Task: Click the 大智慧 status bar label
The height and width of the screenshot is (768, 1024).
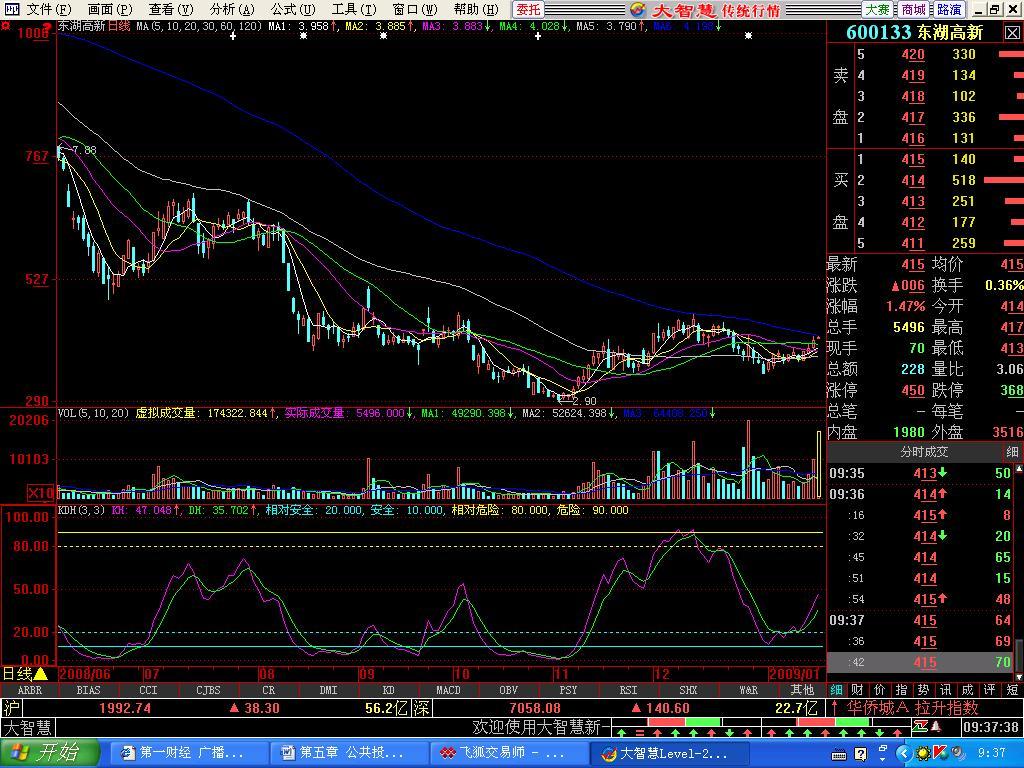Action: pyautogui.click(x=27, y=728)
